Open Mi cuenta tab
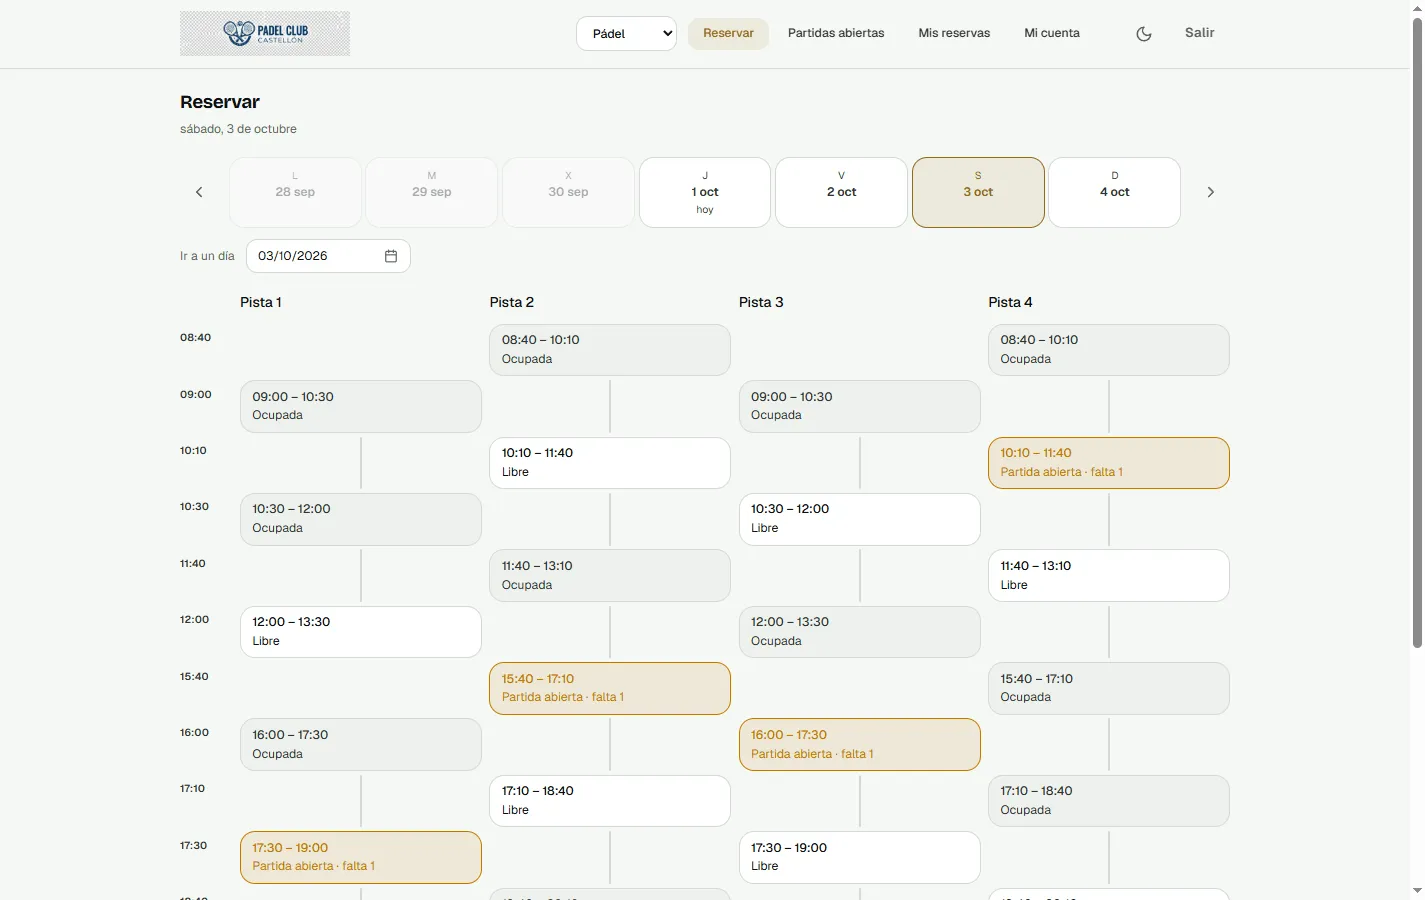Image resolution: width=1425 pixels, height=900 pixels. point(1052,33)
